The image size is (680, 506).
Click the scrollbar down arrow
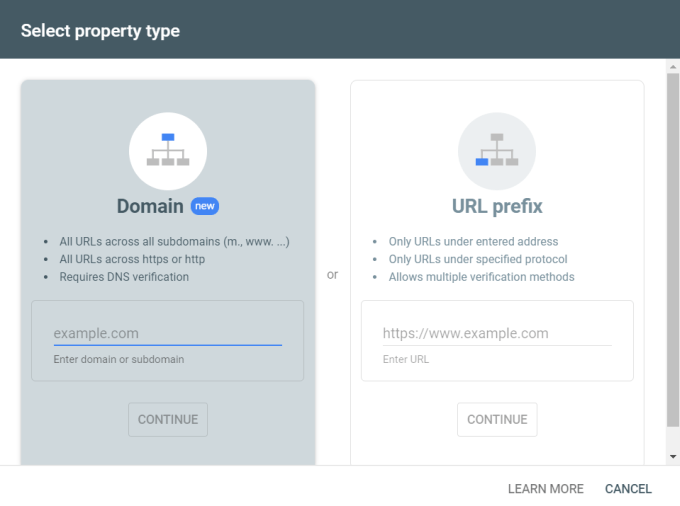pos(673,456)
